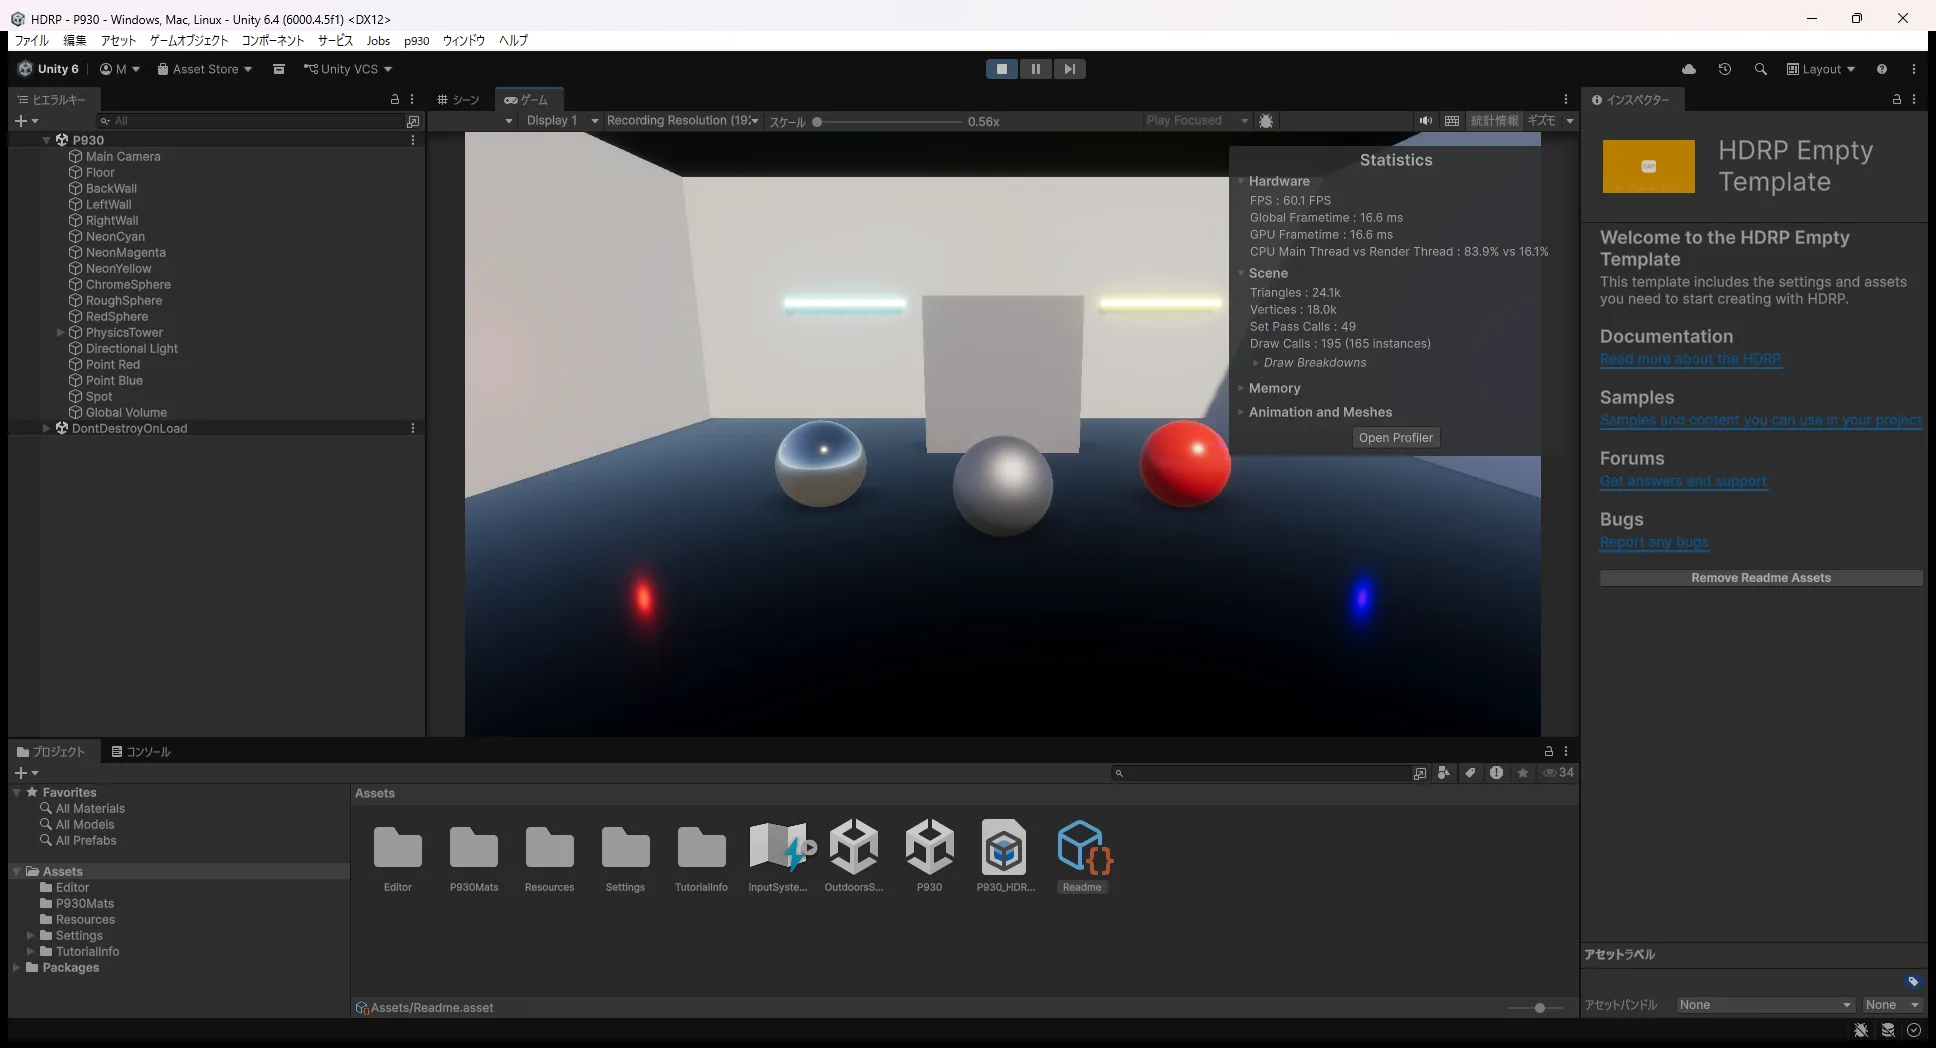Open the help question mark icon
This screenshot has width=1936, height=1048.
click(x=1882, y=69)
